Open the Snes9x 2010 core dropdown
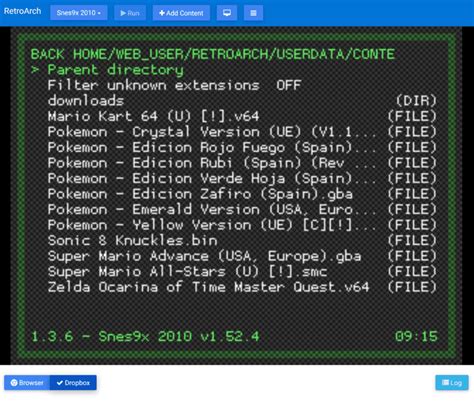 click(x=79, y=13)
